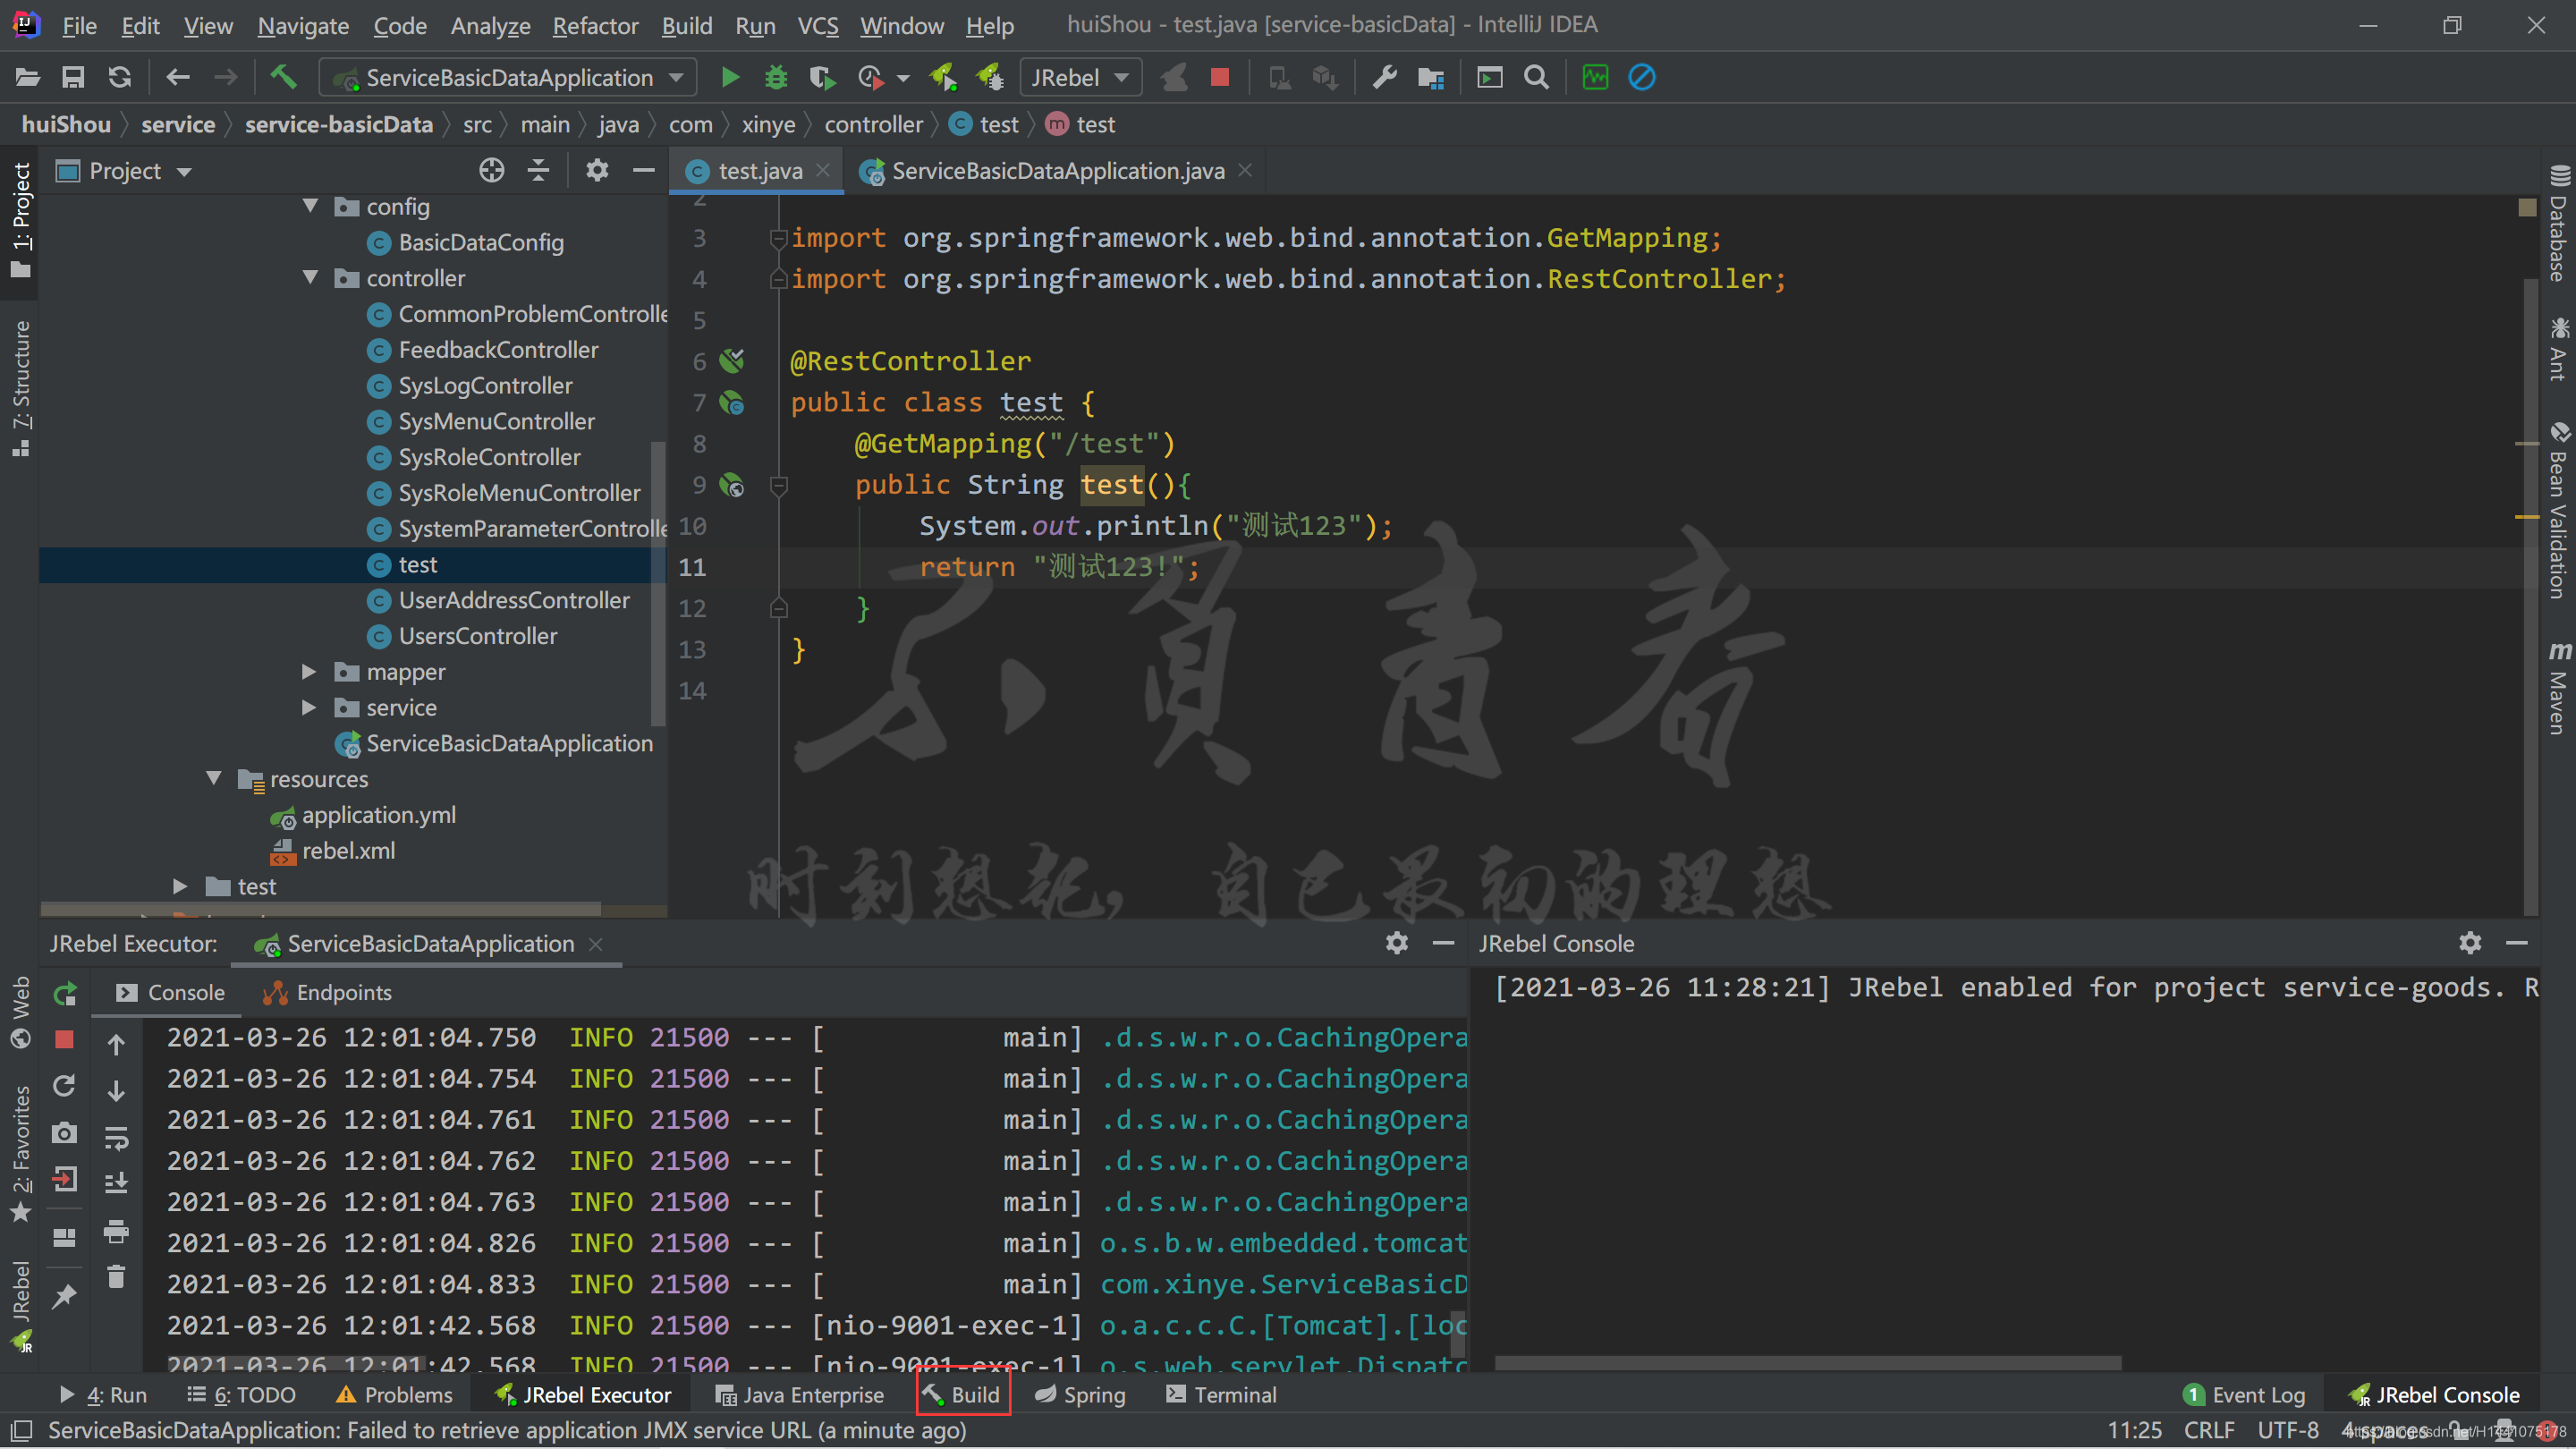Collapse the controller folder in tree

pos(310,278)
